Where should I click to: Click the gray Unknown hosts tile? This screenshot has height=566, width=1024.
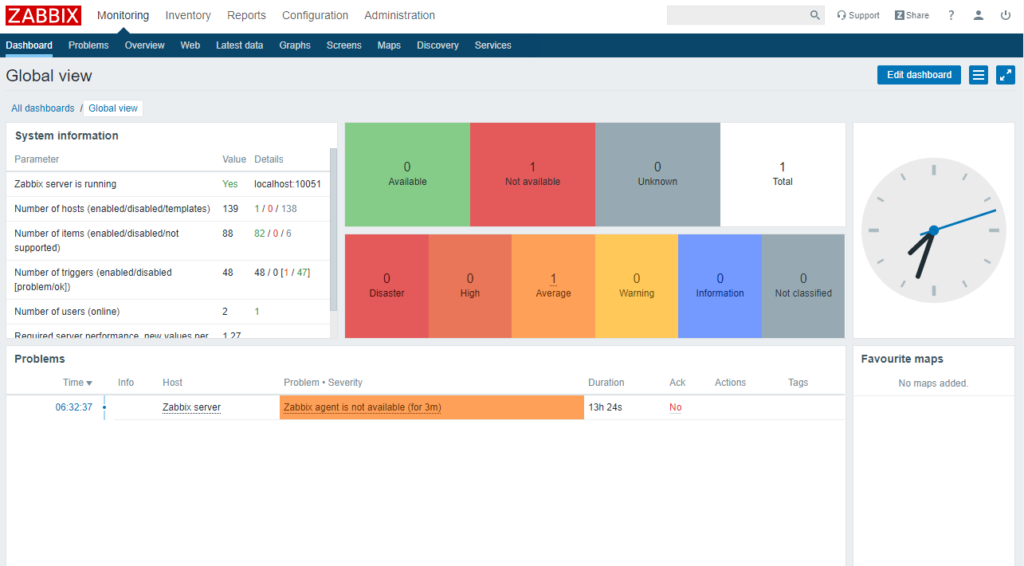click(x=657, y=174)
